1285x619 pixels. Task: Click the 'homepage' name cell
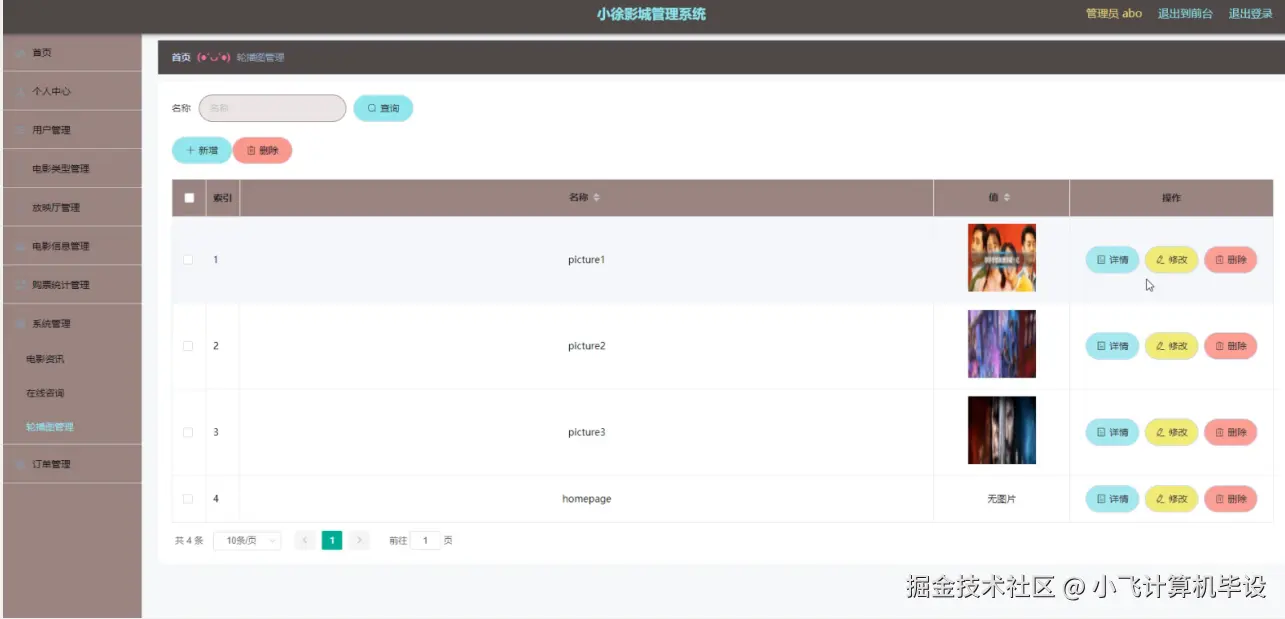pyautogui.click(x=587, y=499)
